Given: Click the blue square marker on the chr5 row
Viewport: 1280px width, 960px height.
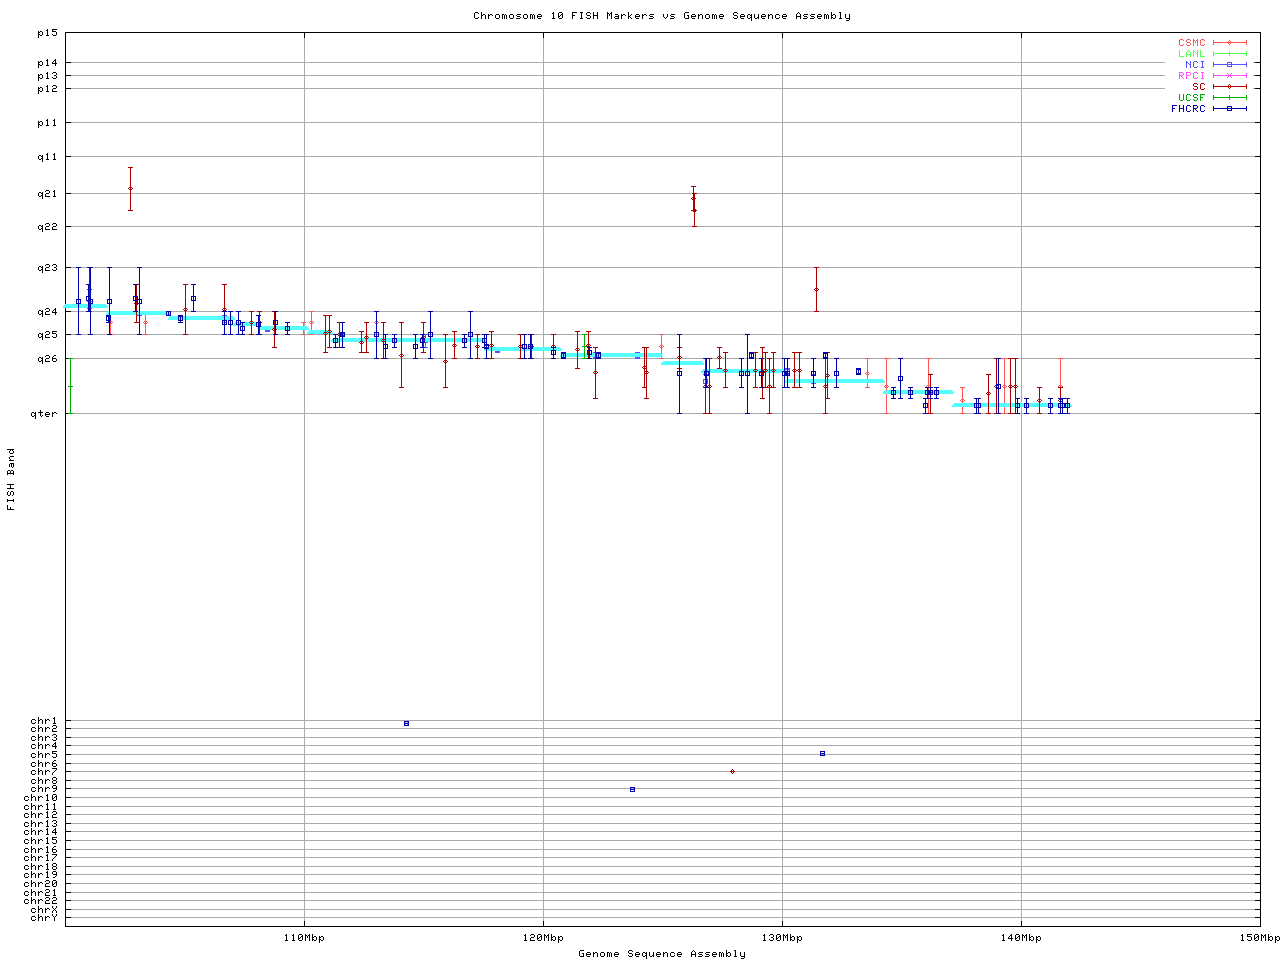Looking at the screenshot, I should 822,753.
